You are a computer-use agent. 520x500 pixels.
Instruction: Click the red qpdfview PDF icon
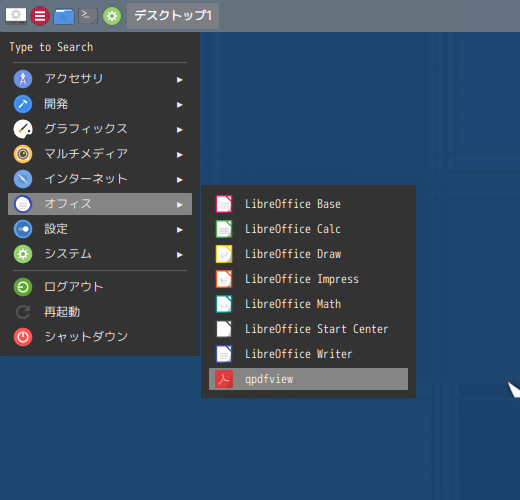(x=224, y=379)
